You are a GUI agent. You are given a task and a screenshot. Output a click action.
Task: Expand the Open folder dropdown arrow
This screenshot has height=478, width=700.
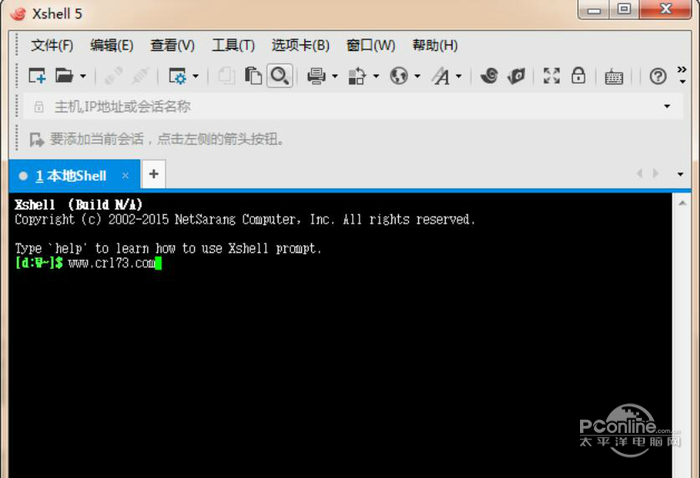click(x=83, y=76)
